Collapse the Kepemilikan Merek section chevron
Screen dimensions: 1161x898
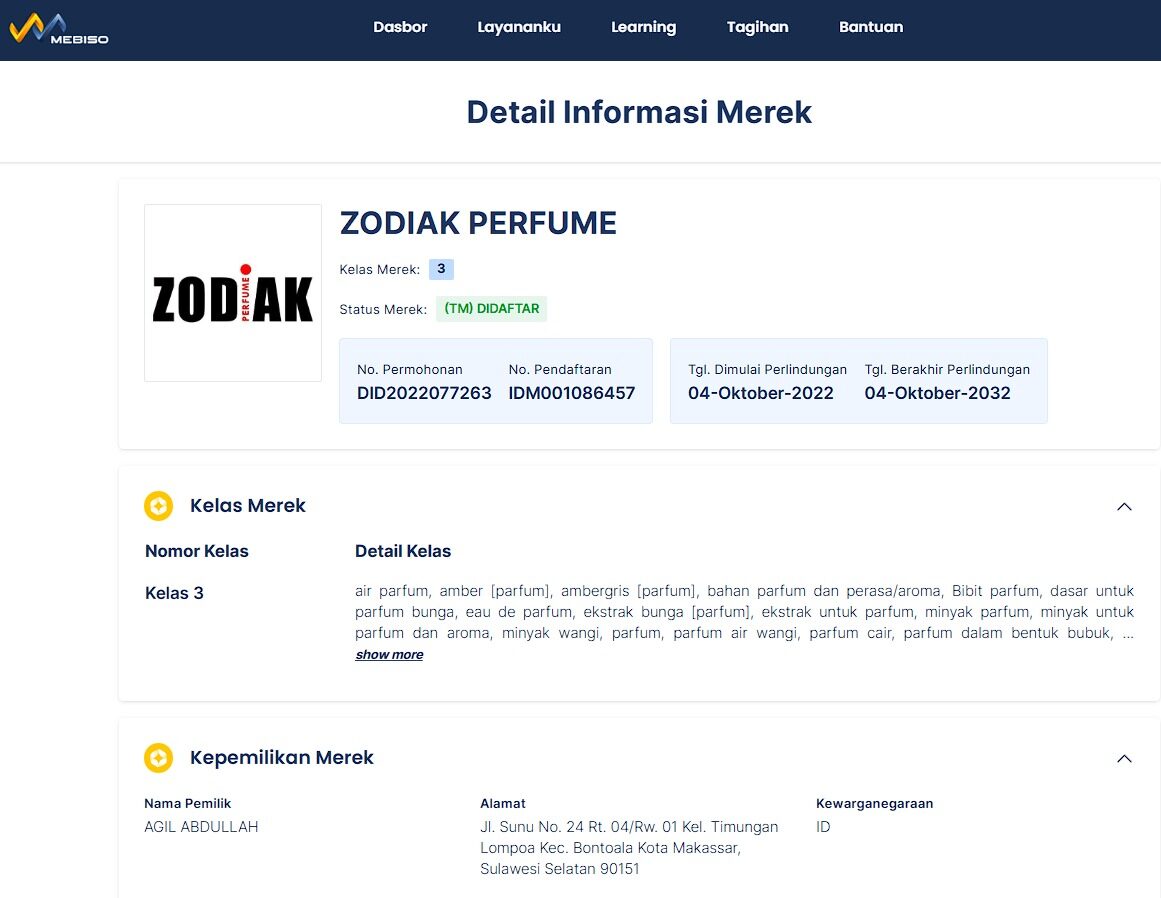pos(1124,758)
